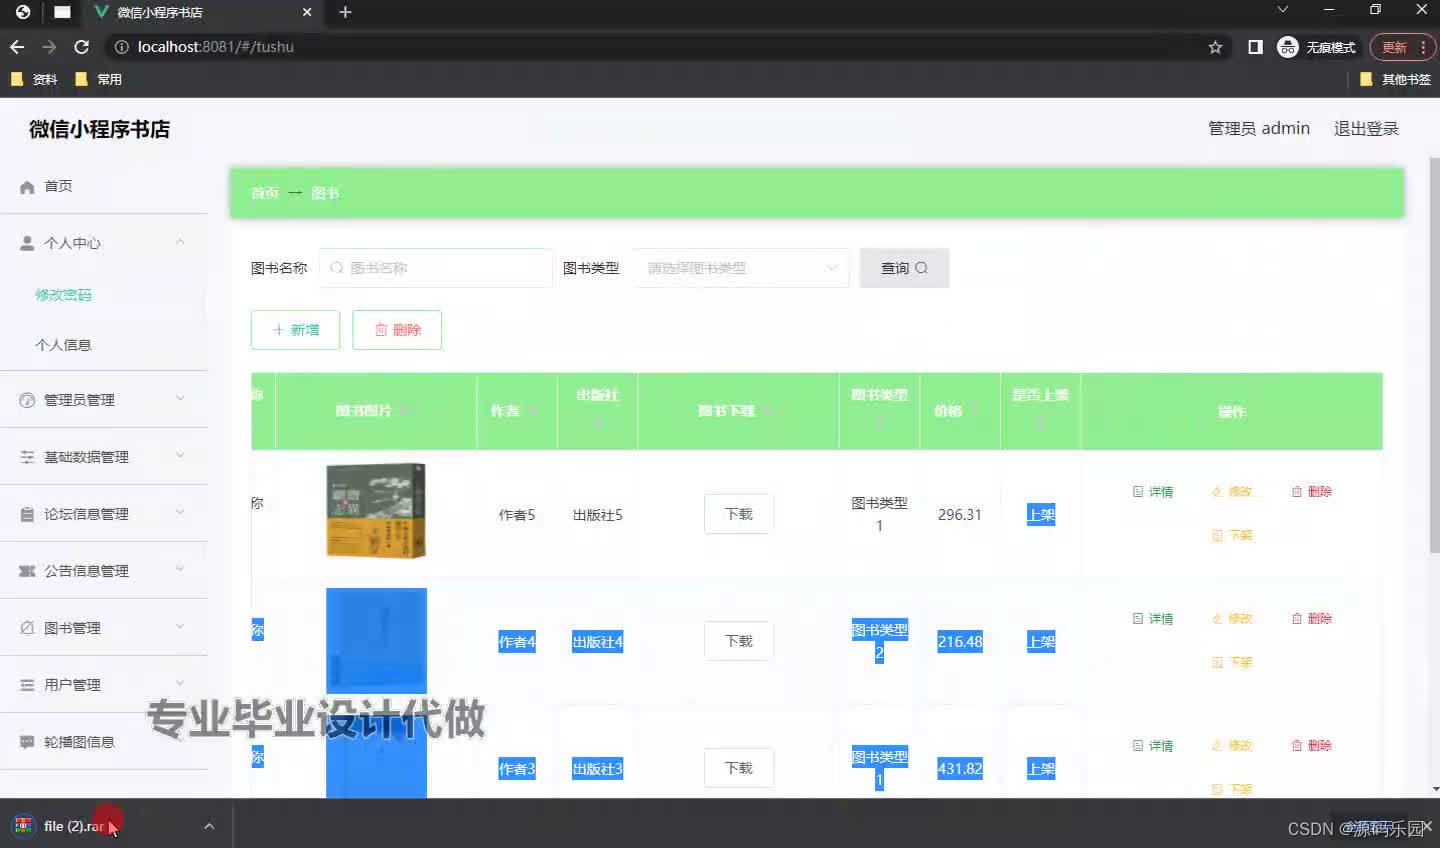Viewport: 1440px width, 848px height.
Task: Click the detail icon beside 详情 in first row
Action: (x=1137, y=491)
